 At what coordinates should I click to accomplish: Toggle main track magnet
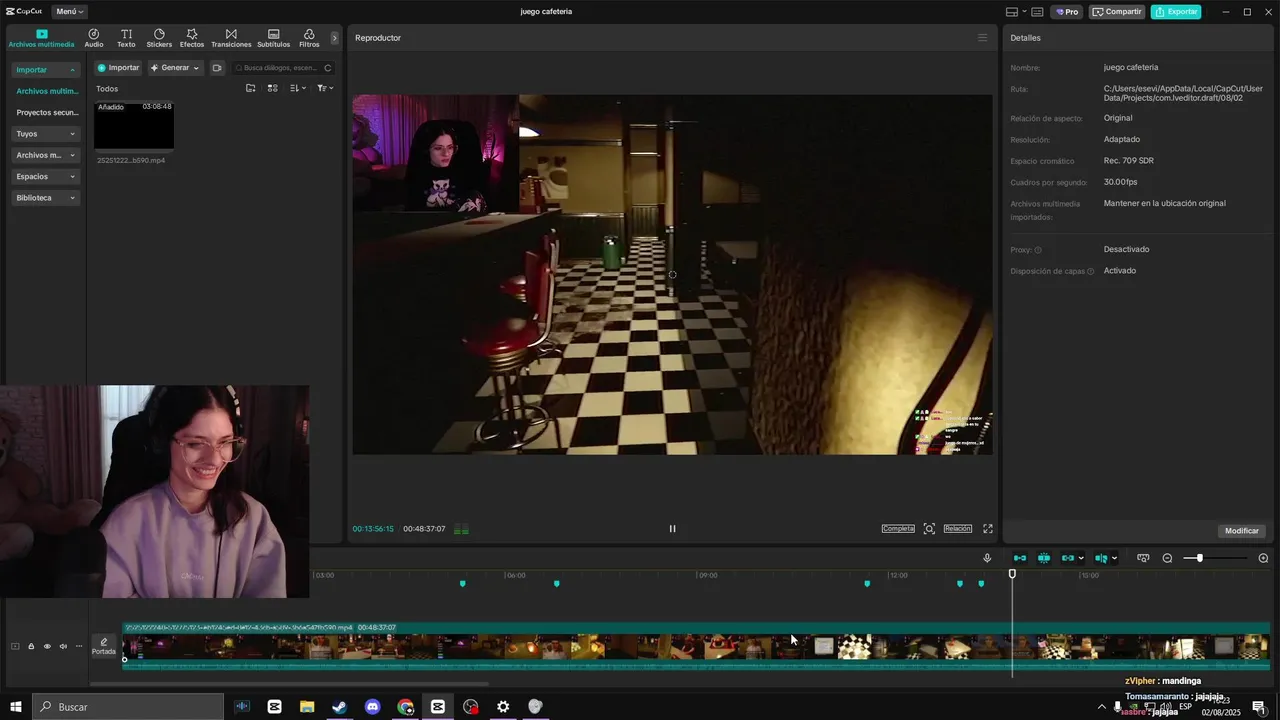pyautogui.click(x=1020, y=558)
